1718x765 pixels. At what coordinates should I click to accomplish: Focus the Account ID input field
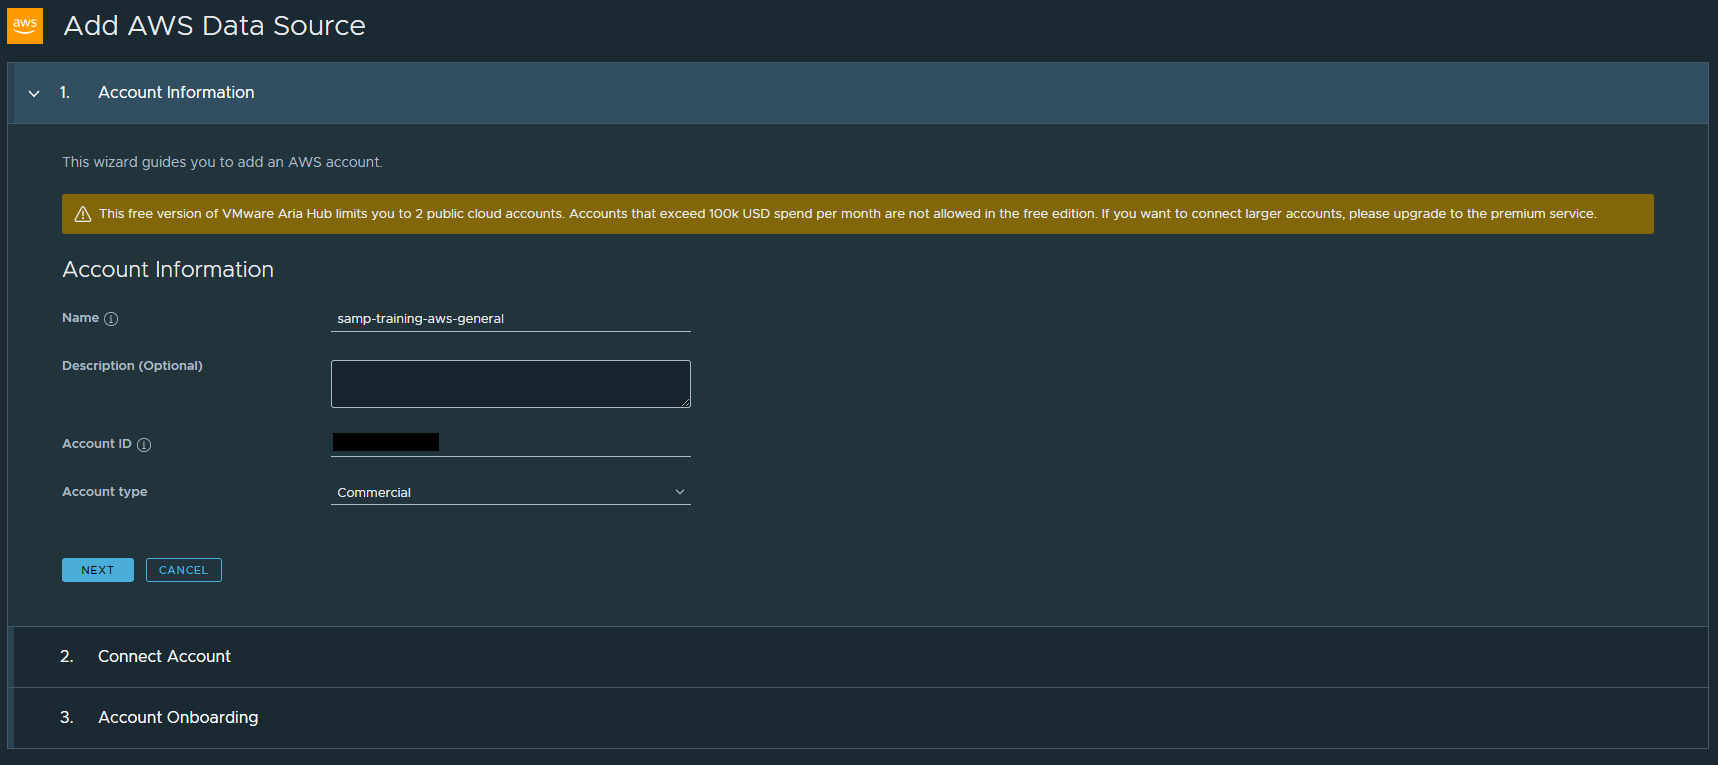coord(511,443)
